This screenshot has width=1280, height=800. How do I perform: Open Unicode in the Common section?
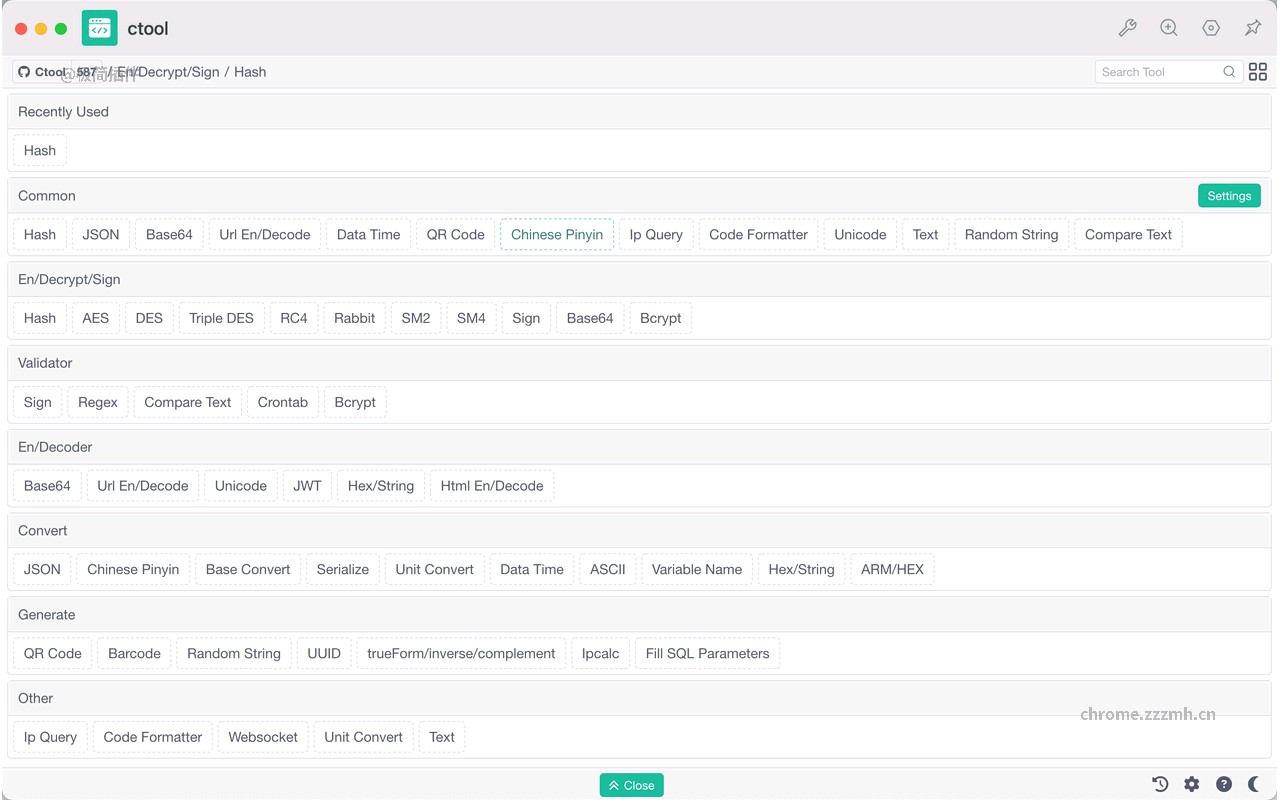tap(860, 235)
